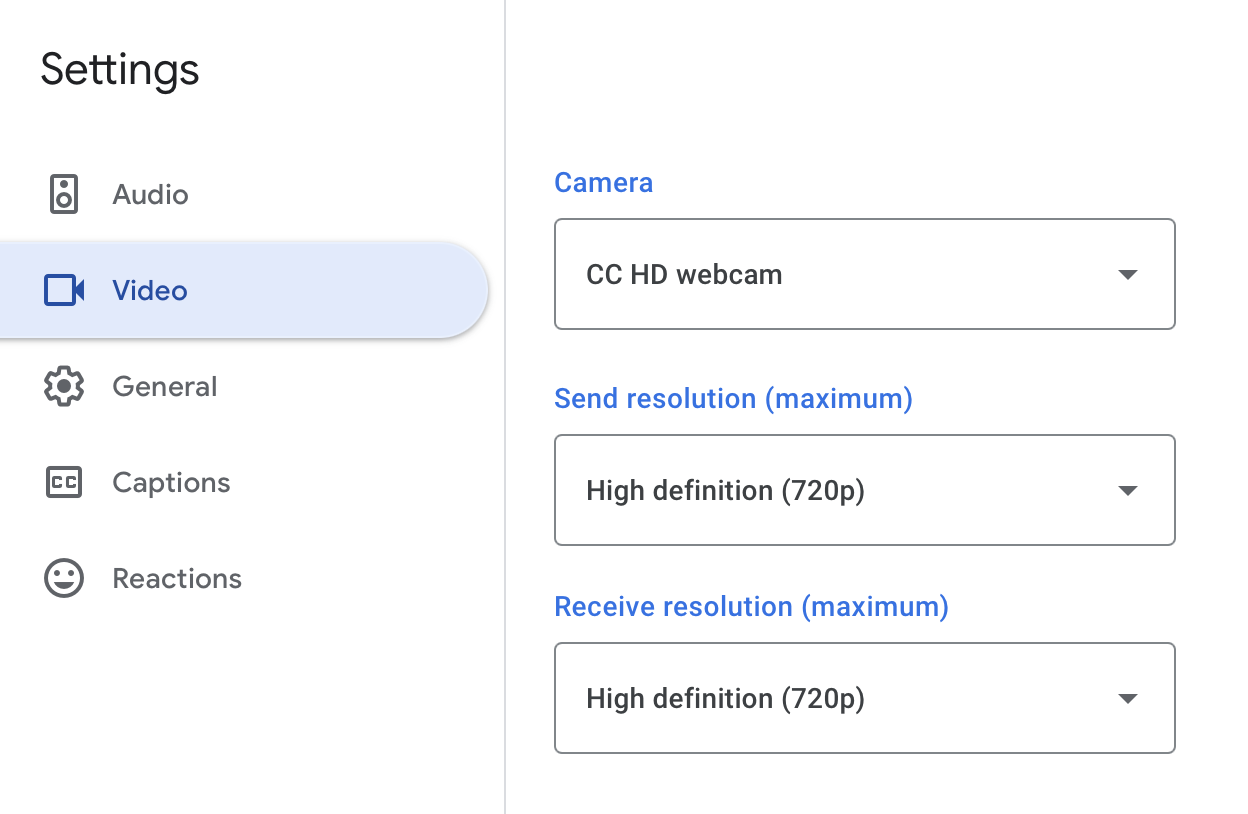
Task: Expand the camera dropdown arrow
Action: pos(1128,274)
